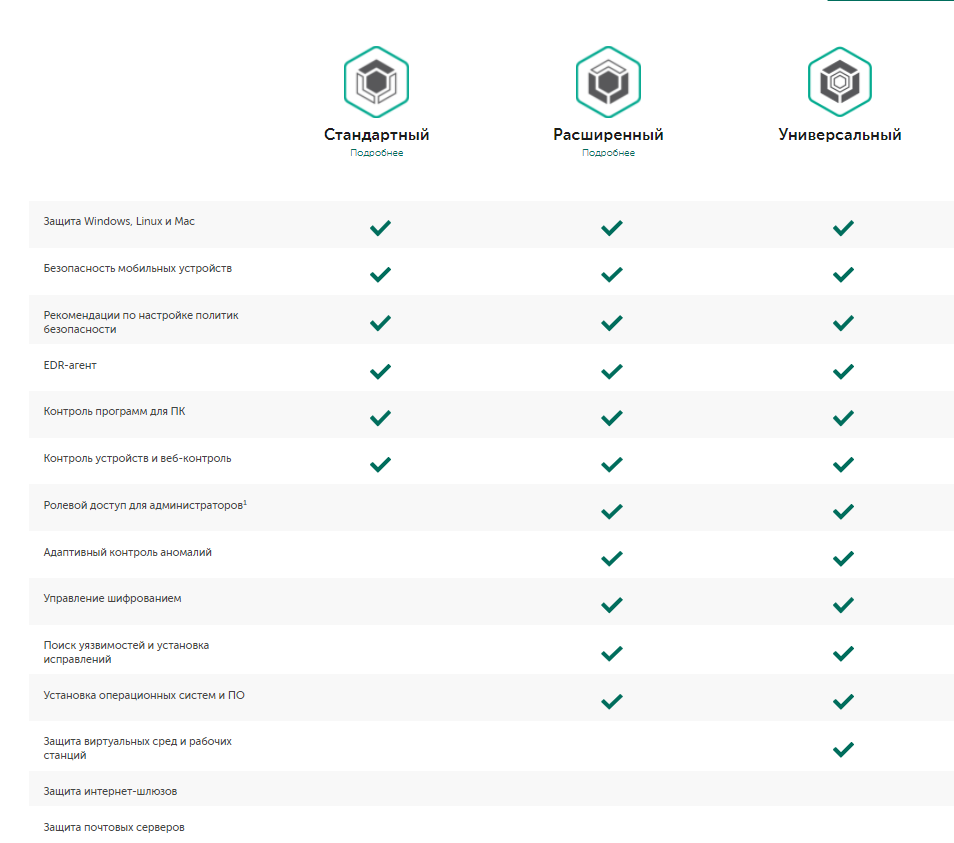954x843 pixels.
Task: Click Стандартный checkmark for Контроль программ для ПК
Action: coord(380,417)
